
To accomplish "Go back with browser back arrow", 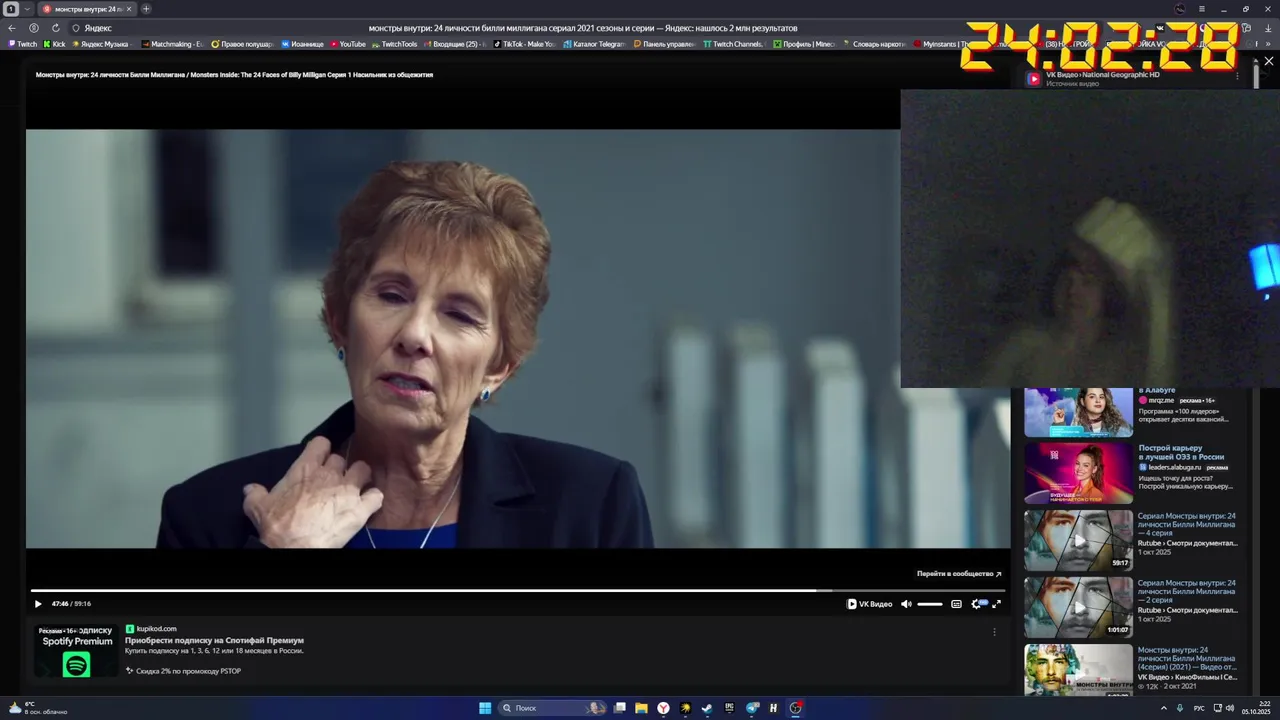I will 12,28.
